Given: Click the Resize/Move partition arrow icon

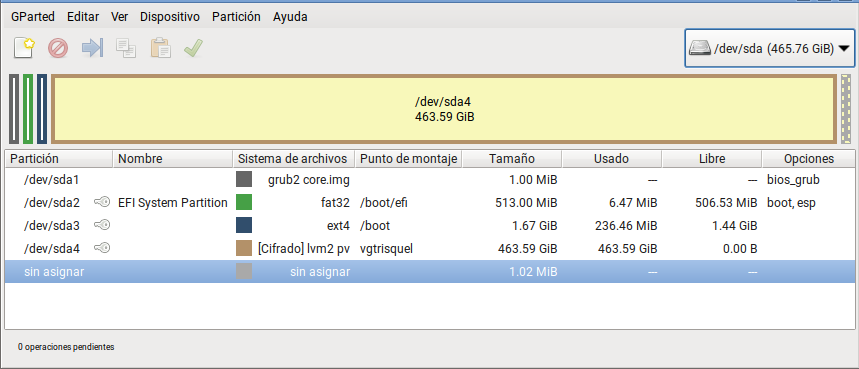Looking at the screenshot, I should pos(92,48).
